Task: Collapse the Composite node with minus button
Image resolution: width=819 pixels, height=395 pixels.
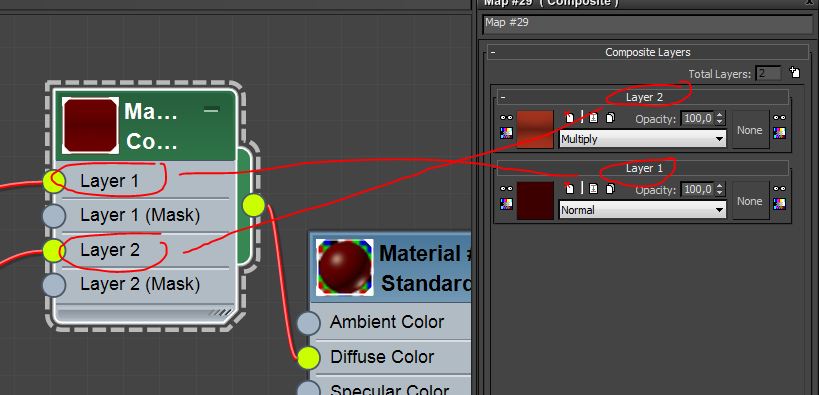Action: click(211, 109)
